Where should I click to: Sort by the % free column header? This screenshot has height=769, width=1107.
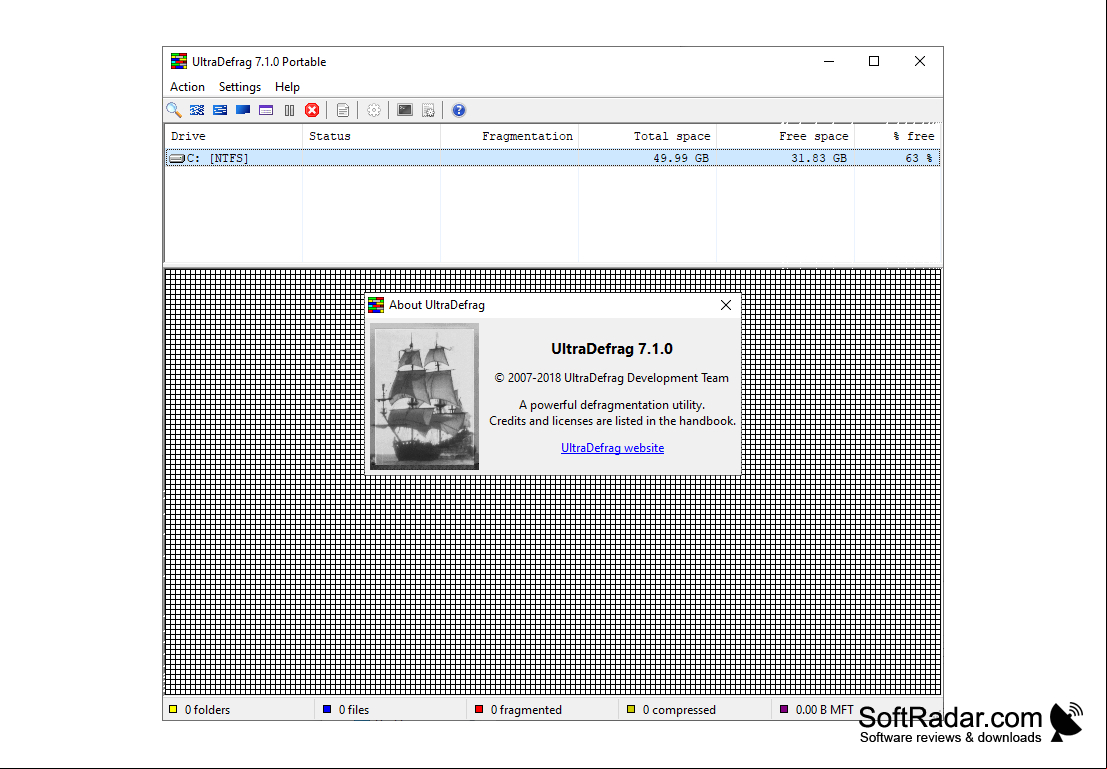[x=897, y=136]
